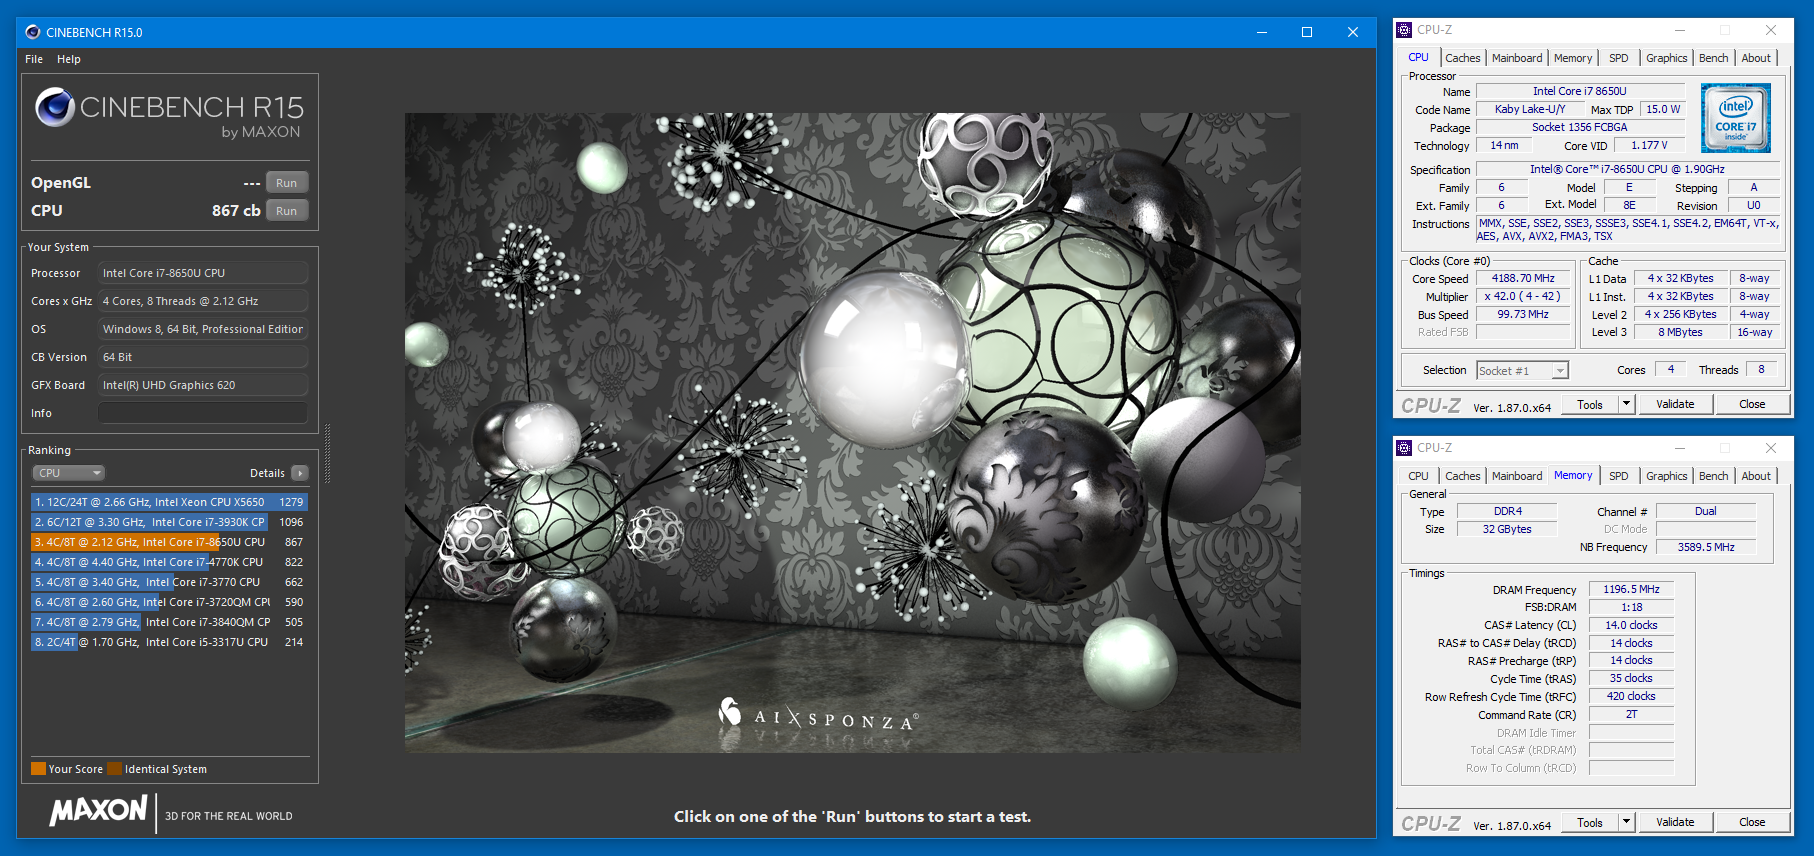Minimize the bottom CPU-Z window
The height and width of the screenshot is (856, 1814).
tap(1680, 448)
